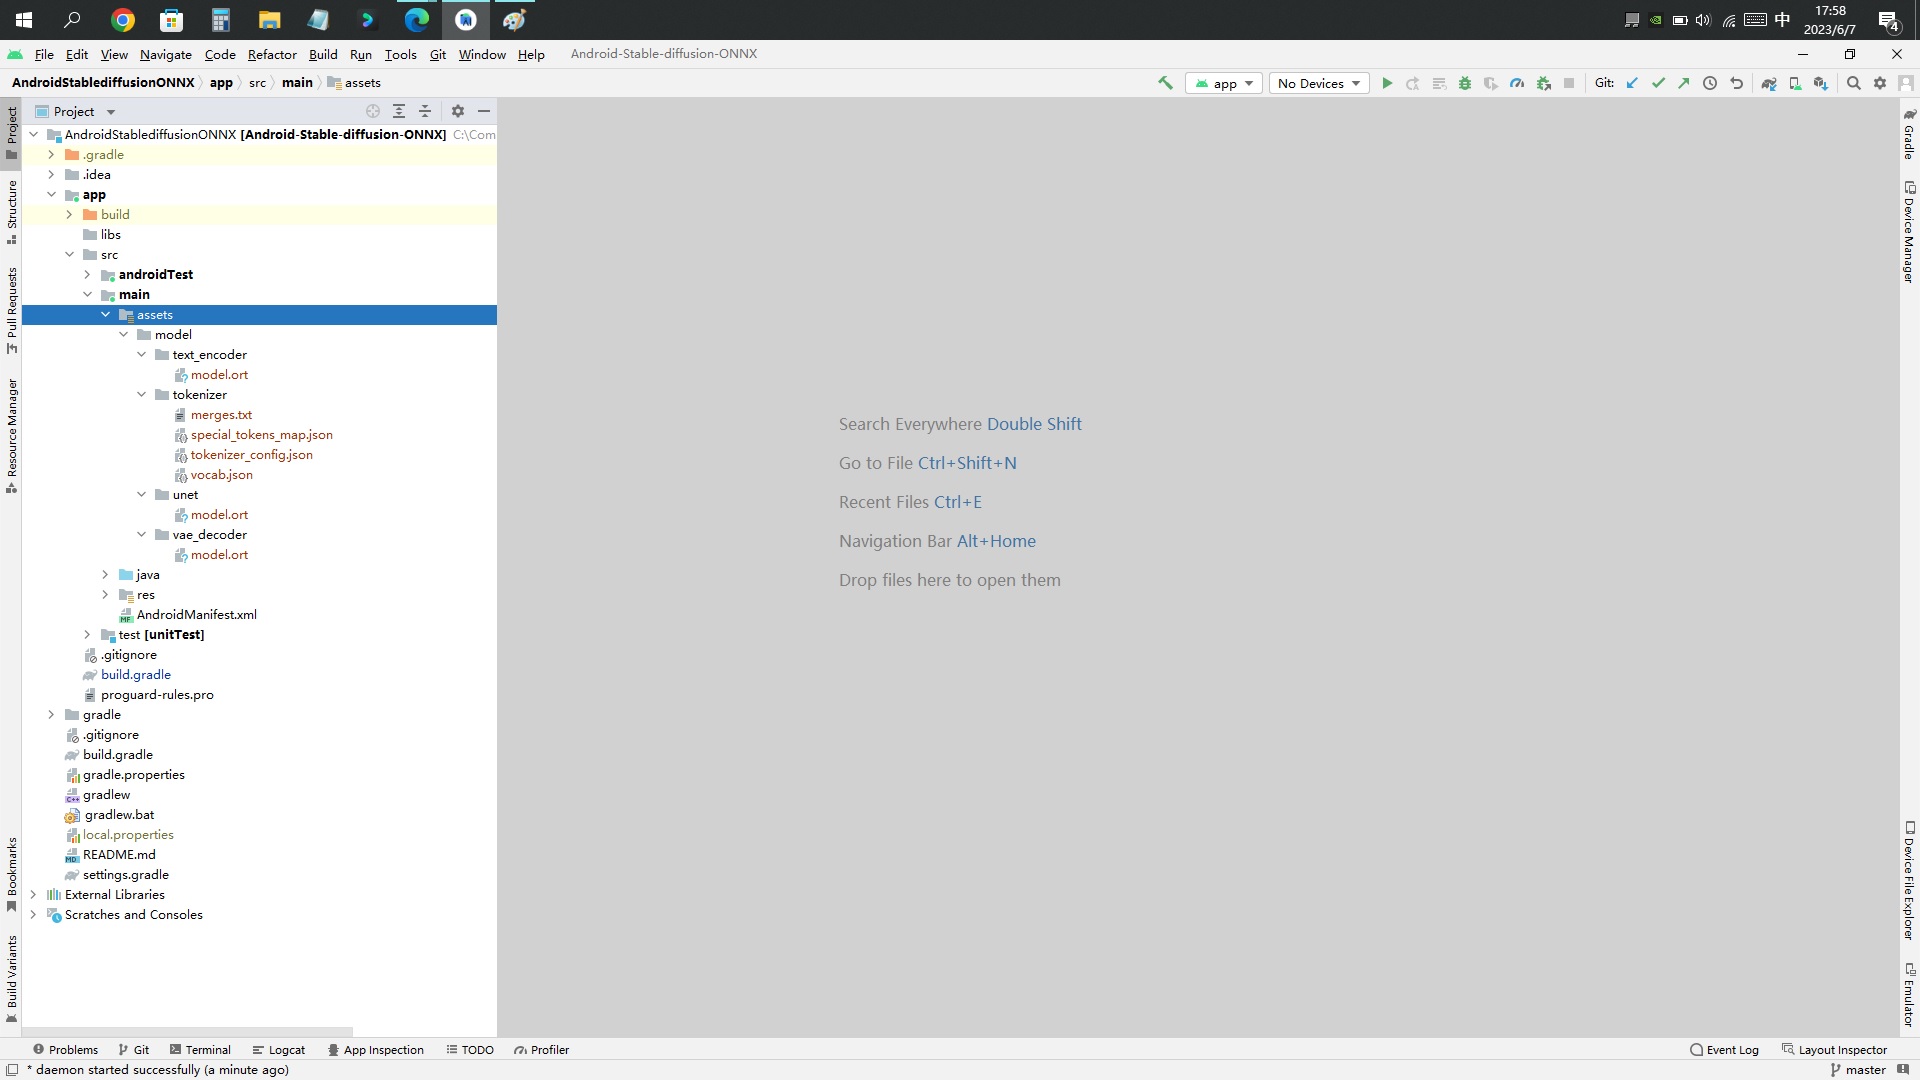Open the Git history clock icon

point(1710,83)
